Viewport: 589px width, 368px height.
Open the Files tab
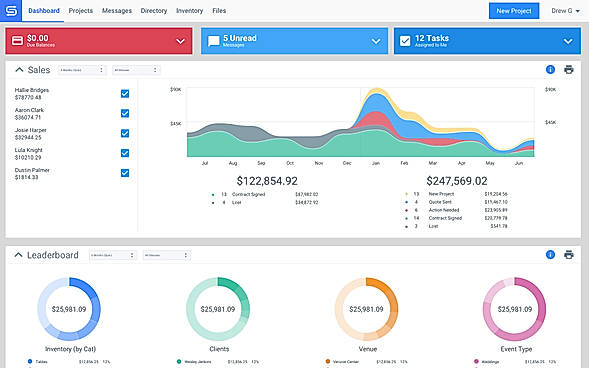tap(219, 11)
